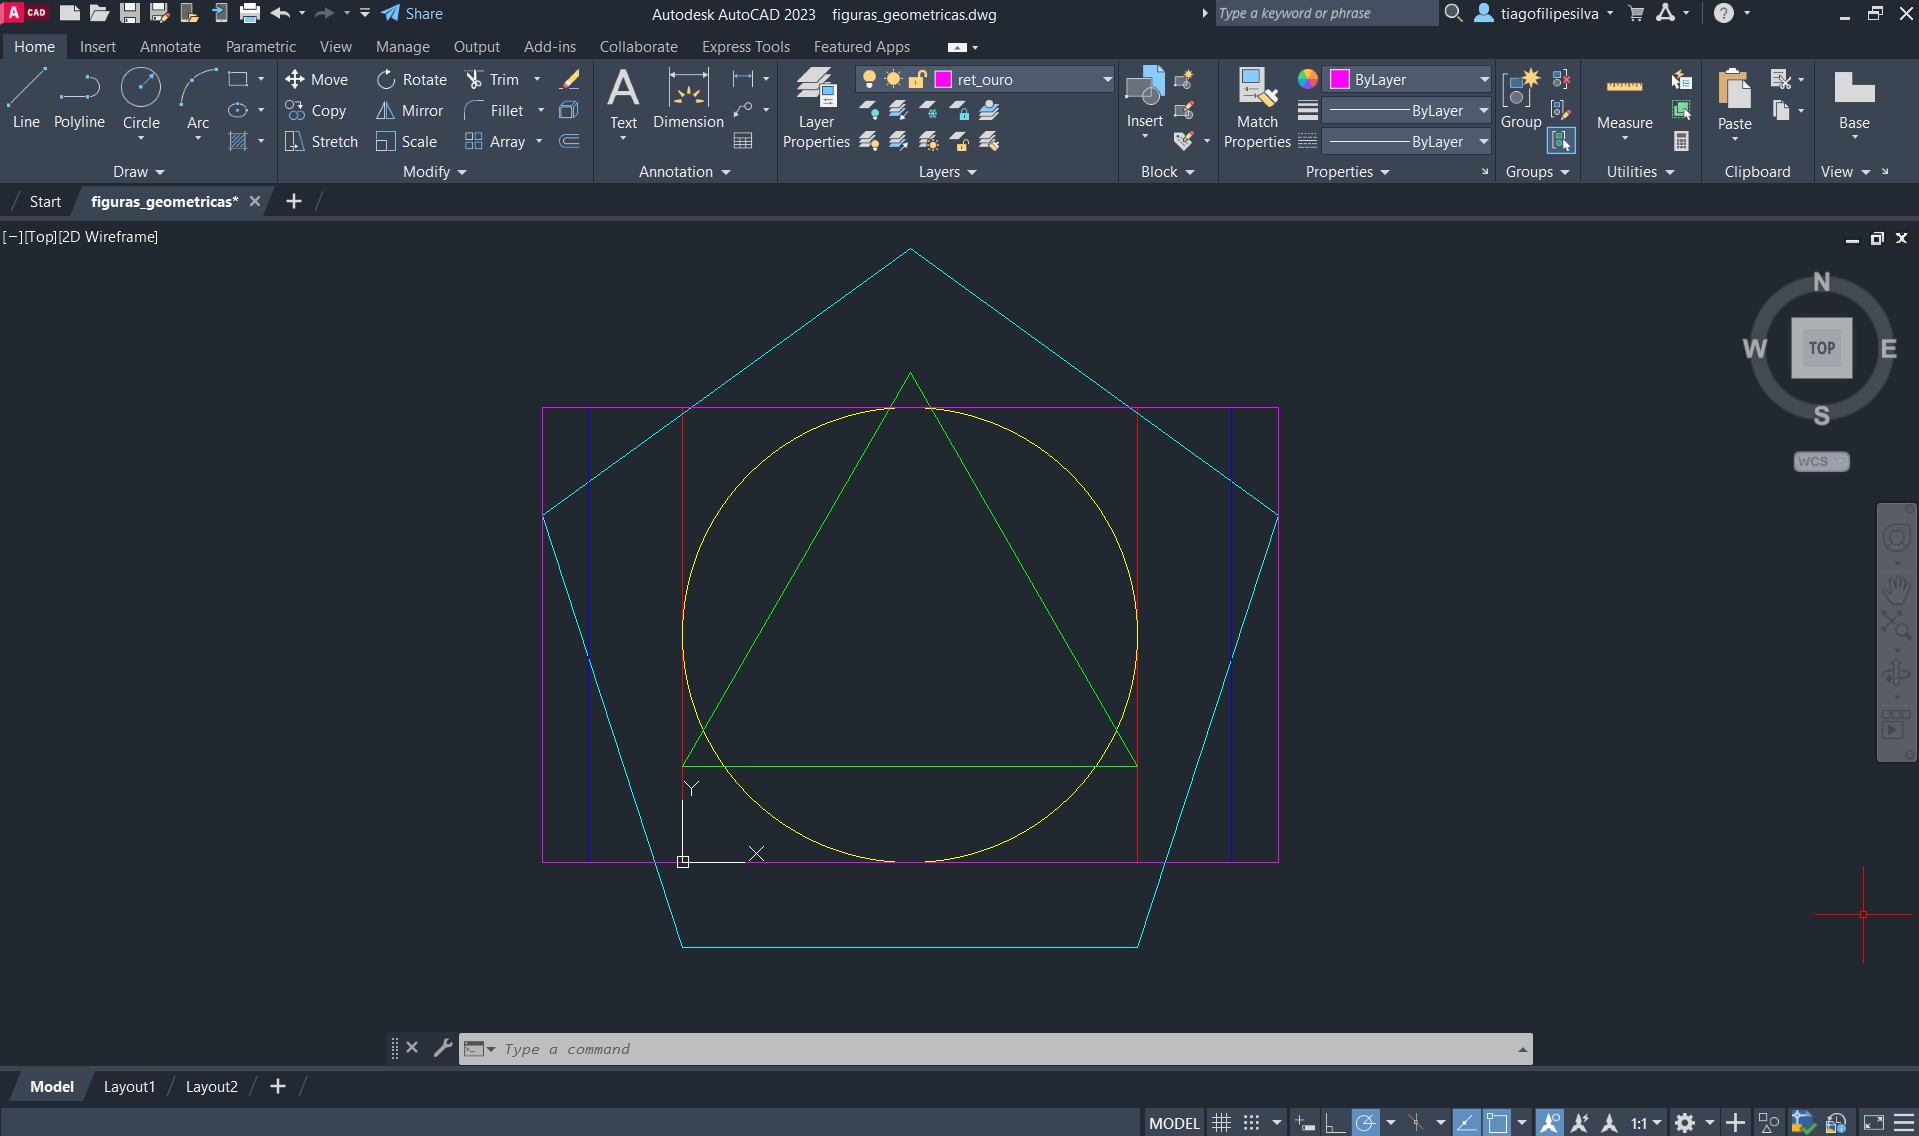Image resolution: width=1919 pixels, height=1136 pixels.
Task: Toggle ortho mode in status bar
Action: click(1334, 1123)
